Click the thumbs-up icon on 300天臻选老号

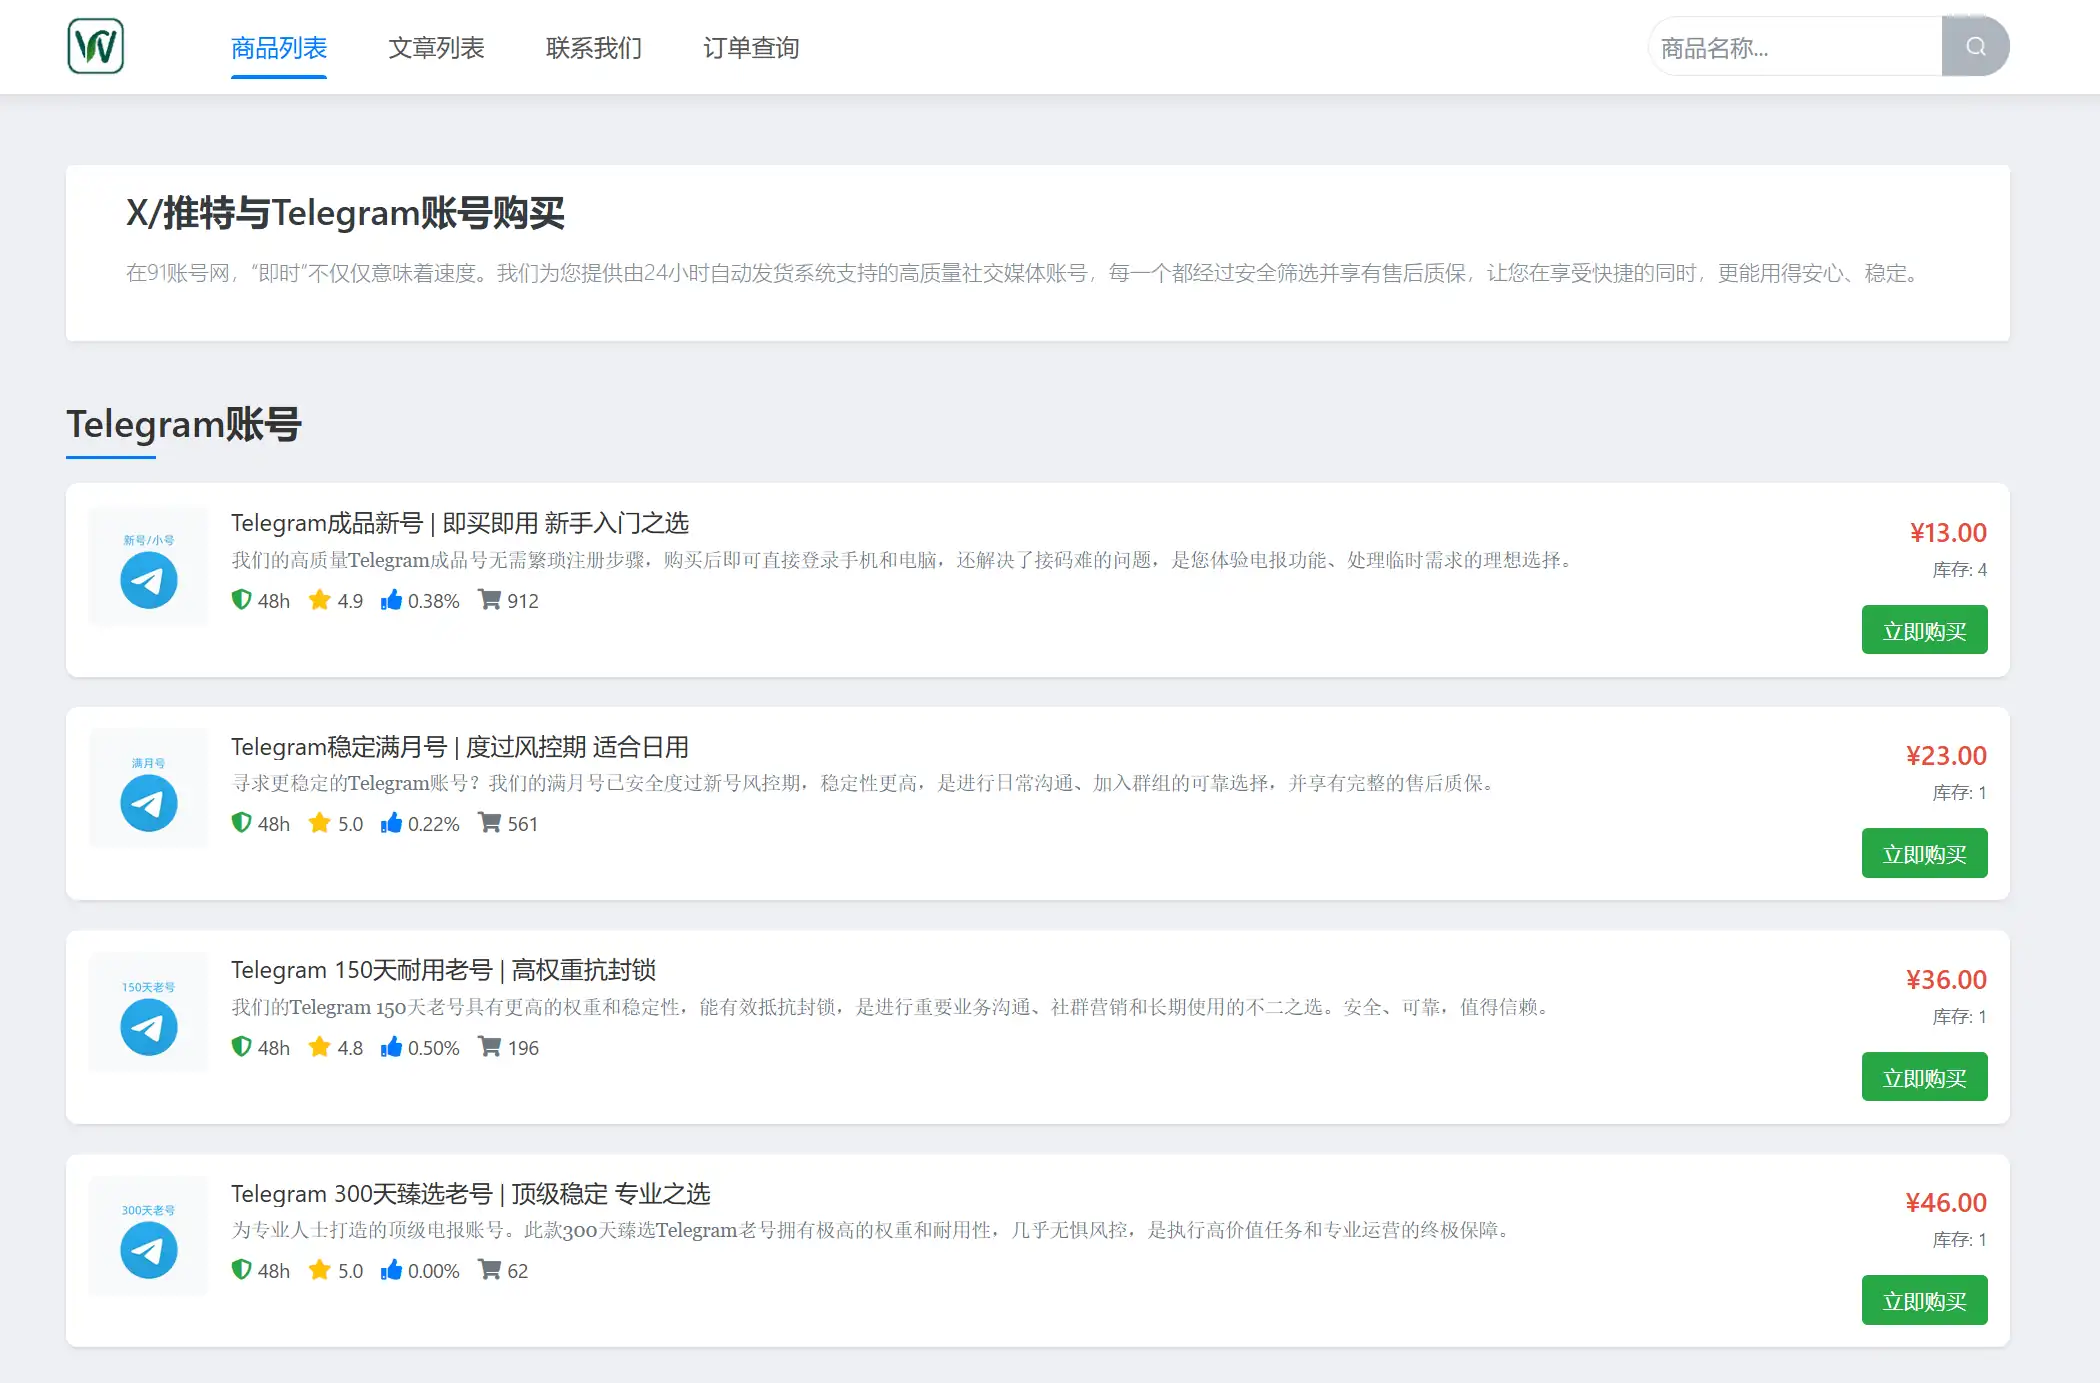[x=391, y=1270]
